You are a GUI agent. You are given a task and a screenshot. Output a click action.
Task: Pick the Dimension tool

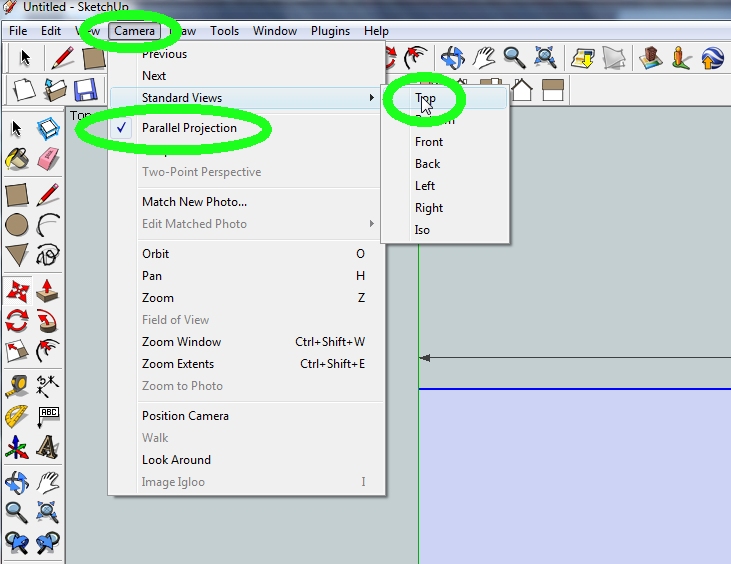(48, 386)
